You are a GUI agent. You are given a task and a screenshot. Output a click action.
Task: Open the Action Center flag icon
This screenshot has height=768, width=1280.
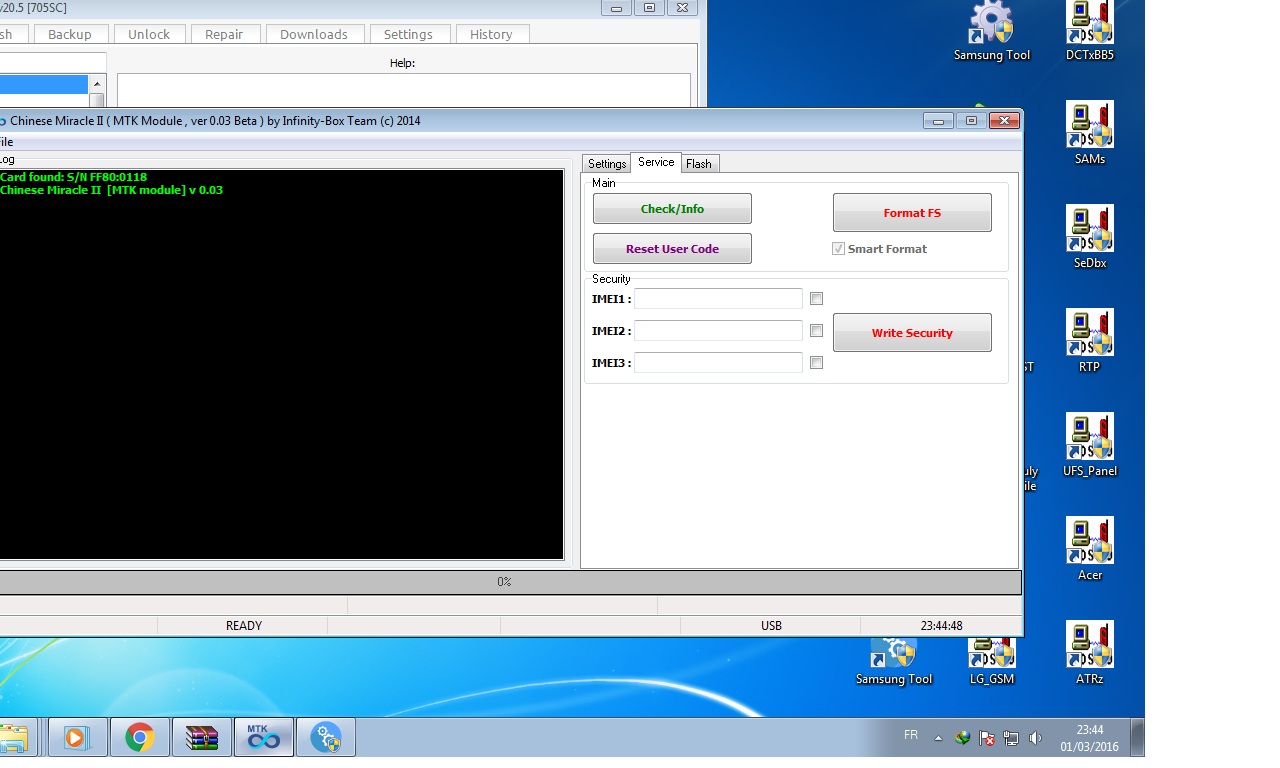(987, 738)
